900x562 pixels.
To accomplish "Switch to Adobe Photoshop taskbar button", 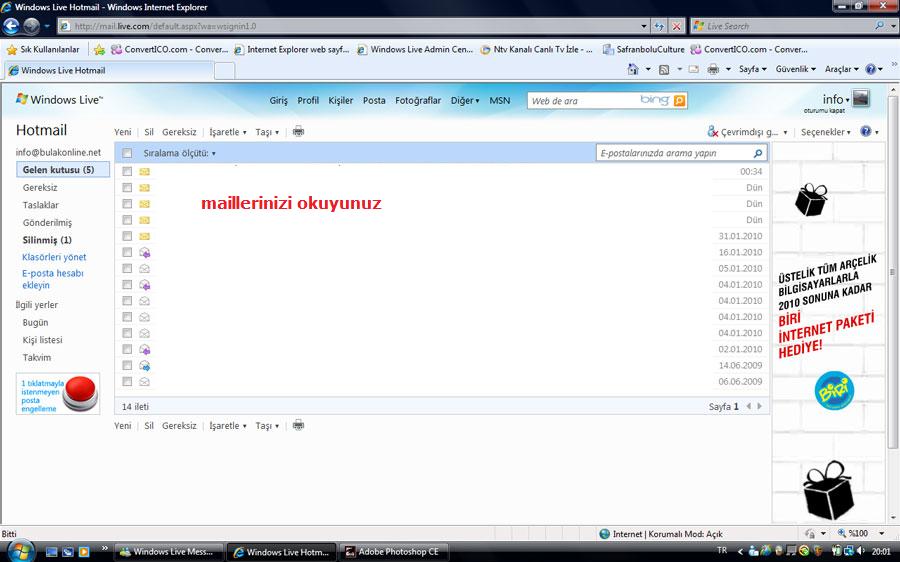I will [393, 552].
